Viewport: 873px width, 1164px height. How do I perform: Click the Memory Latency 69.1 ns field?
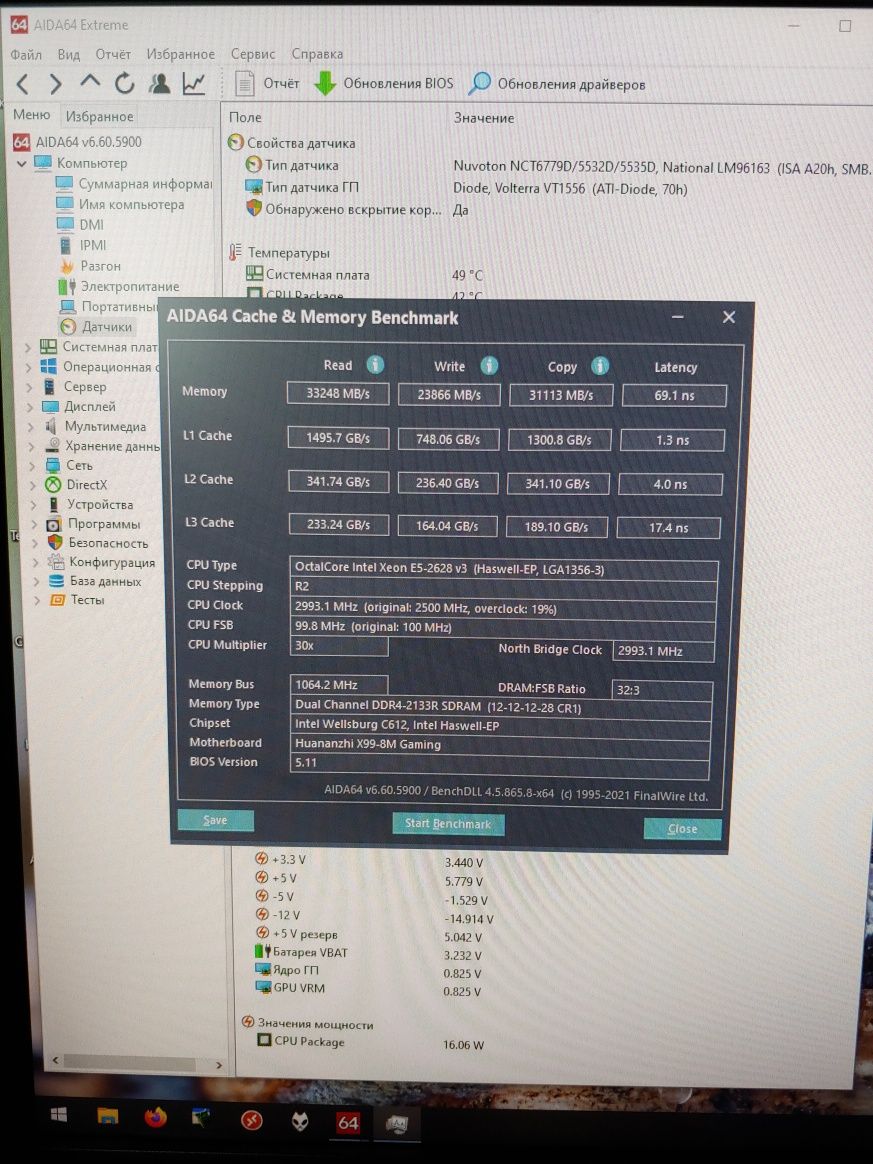click(x=674, y=396)
